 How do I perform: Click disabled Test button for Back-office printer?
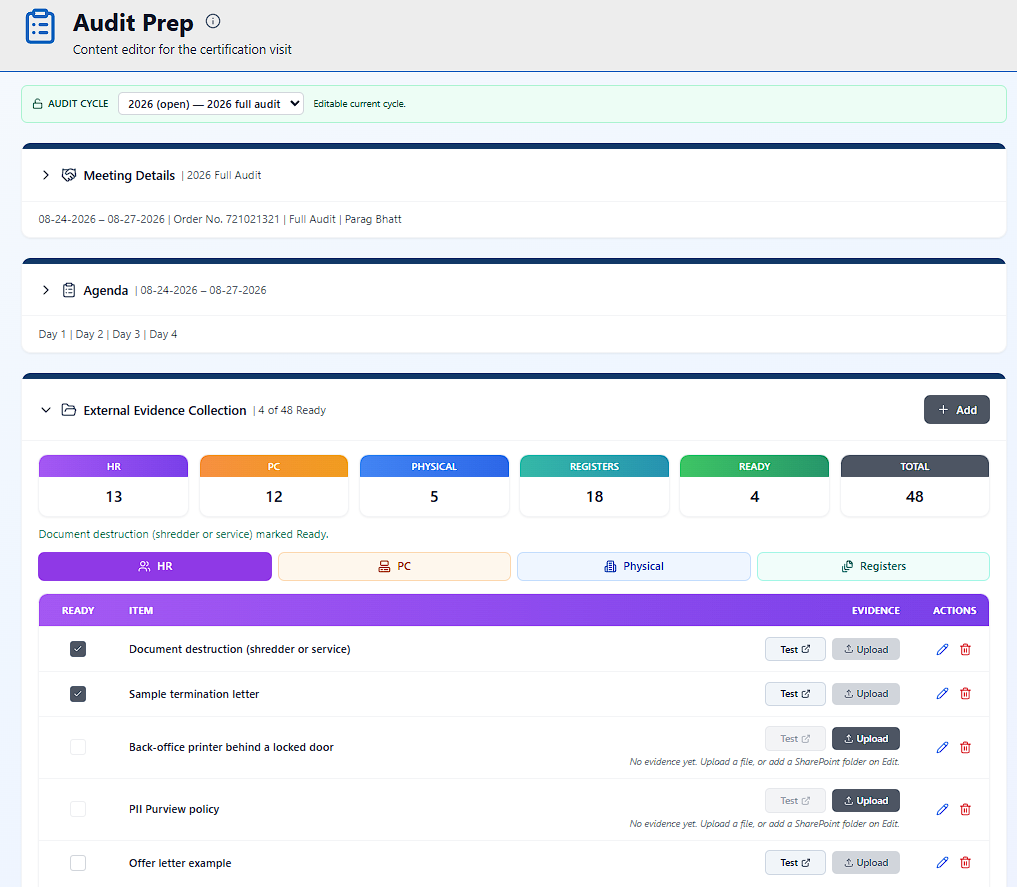pyautogui.click(x=795, y=739)
